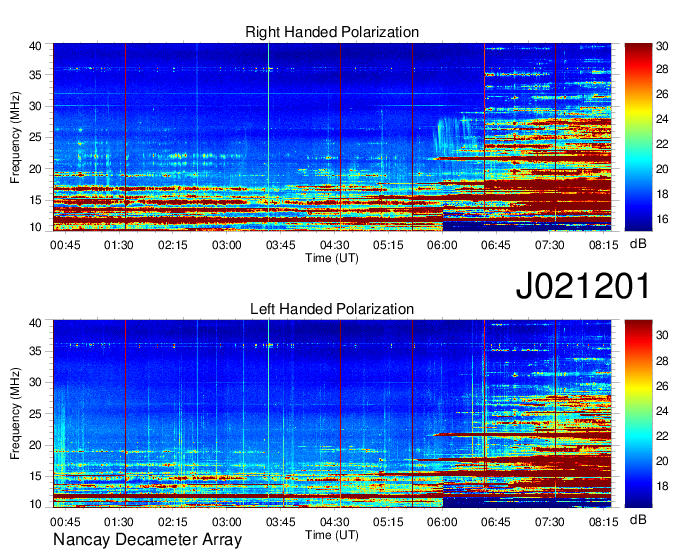The width and height of the screenshot is (680, 552).
Task: Click the "Right Handed Polarization" plot title
Action: [x=332, y=32]
